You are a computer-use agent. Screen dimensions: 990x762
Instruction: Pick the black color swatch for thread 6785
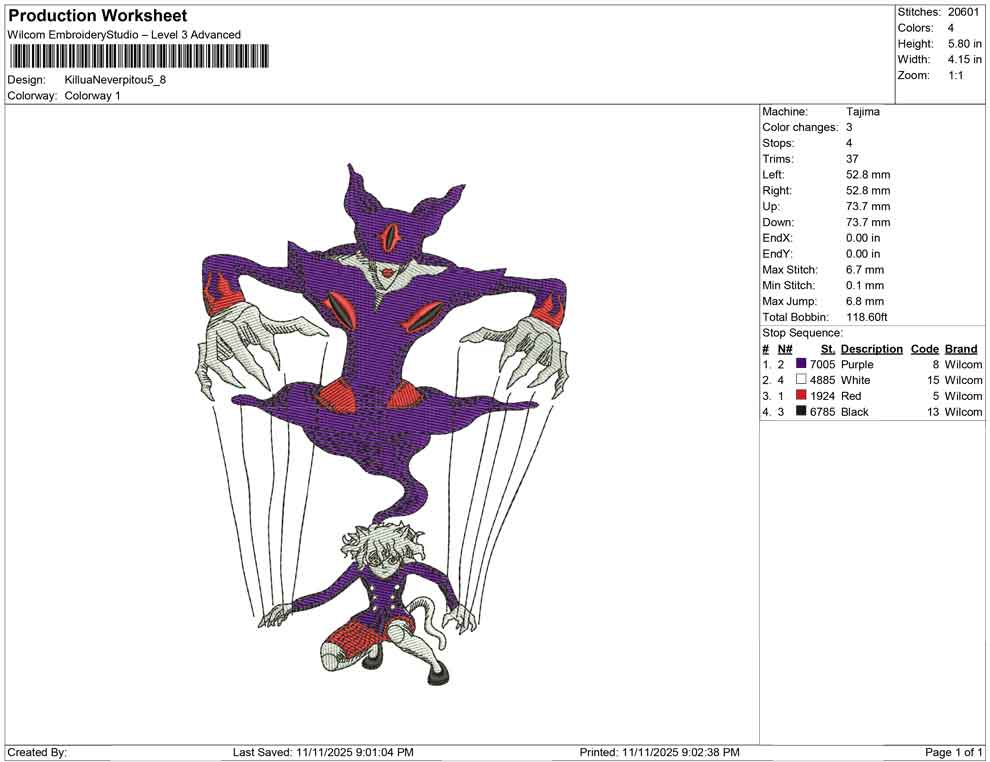click(801, 412)
